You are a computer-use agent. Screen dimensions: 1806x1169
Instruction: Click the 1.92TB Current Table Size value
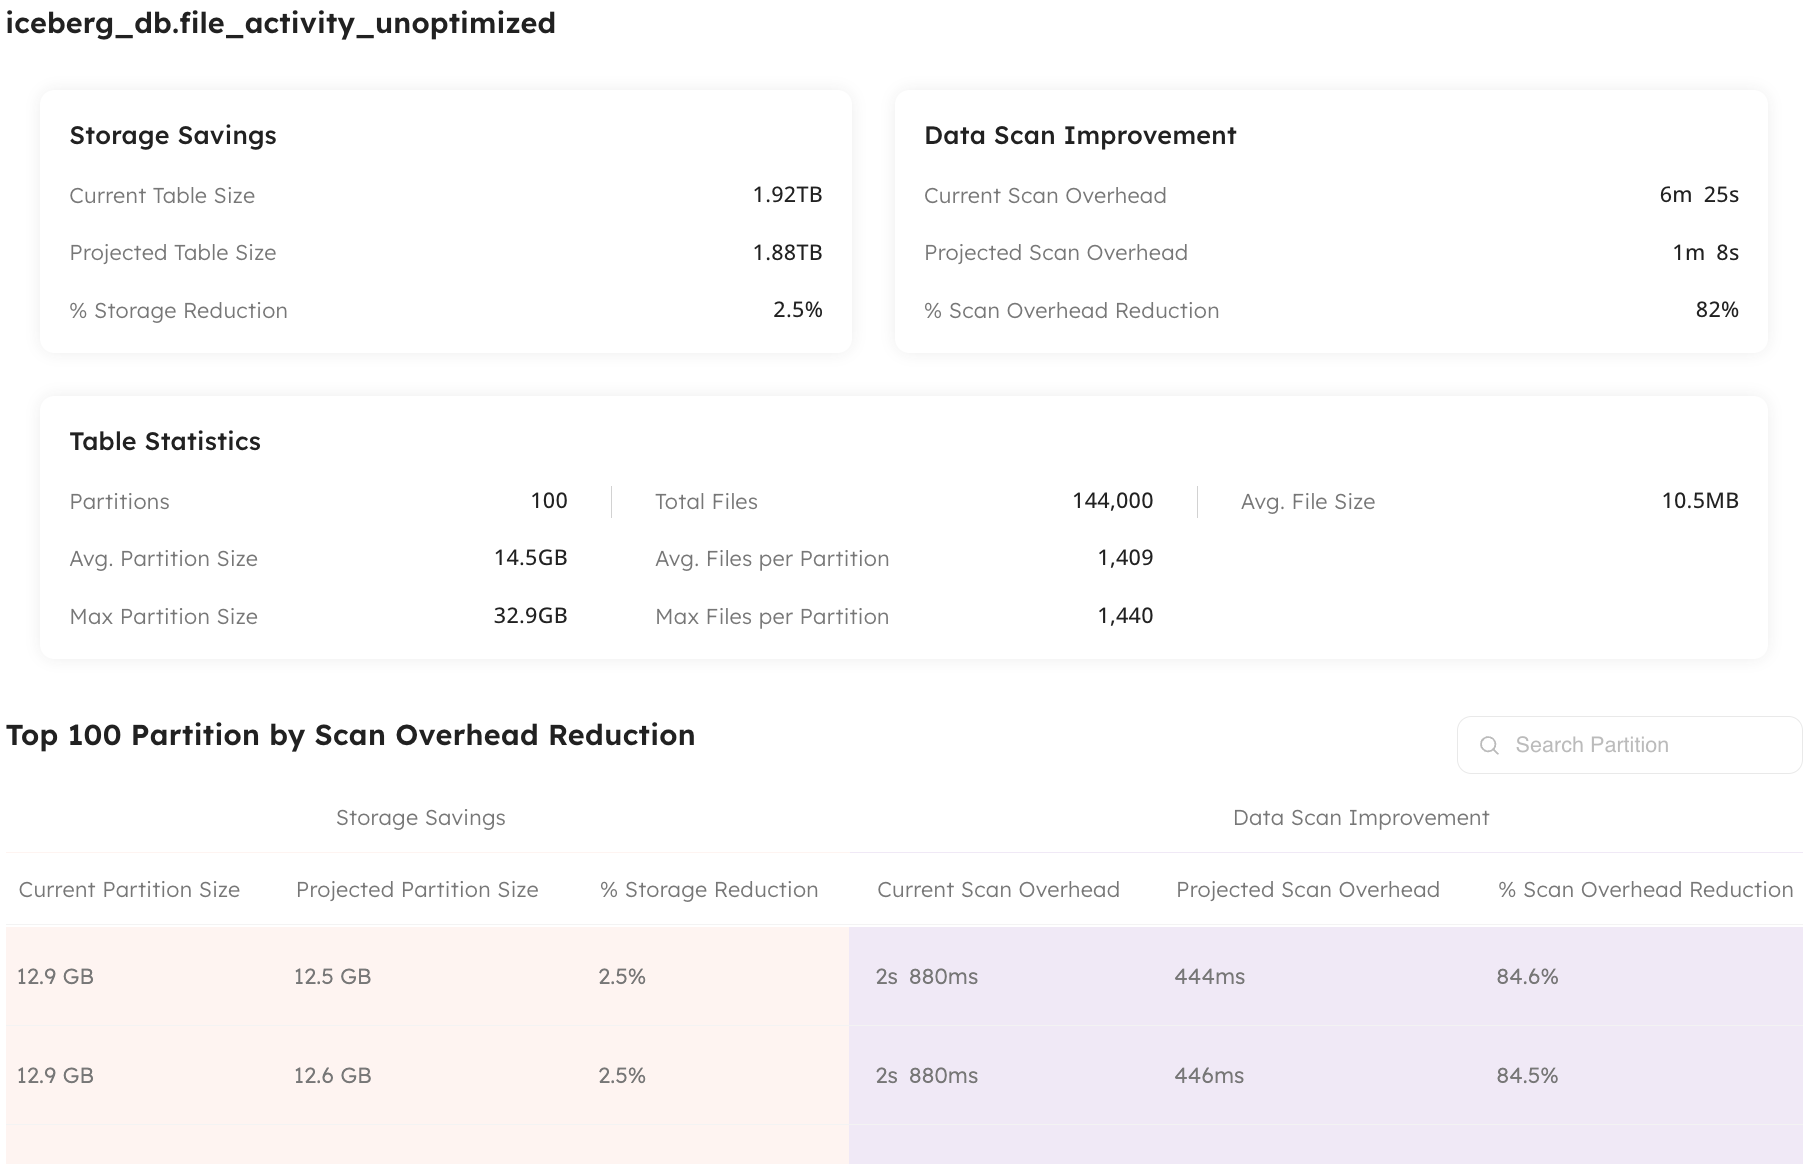click(787, 195)
